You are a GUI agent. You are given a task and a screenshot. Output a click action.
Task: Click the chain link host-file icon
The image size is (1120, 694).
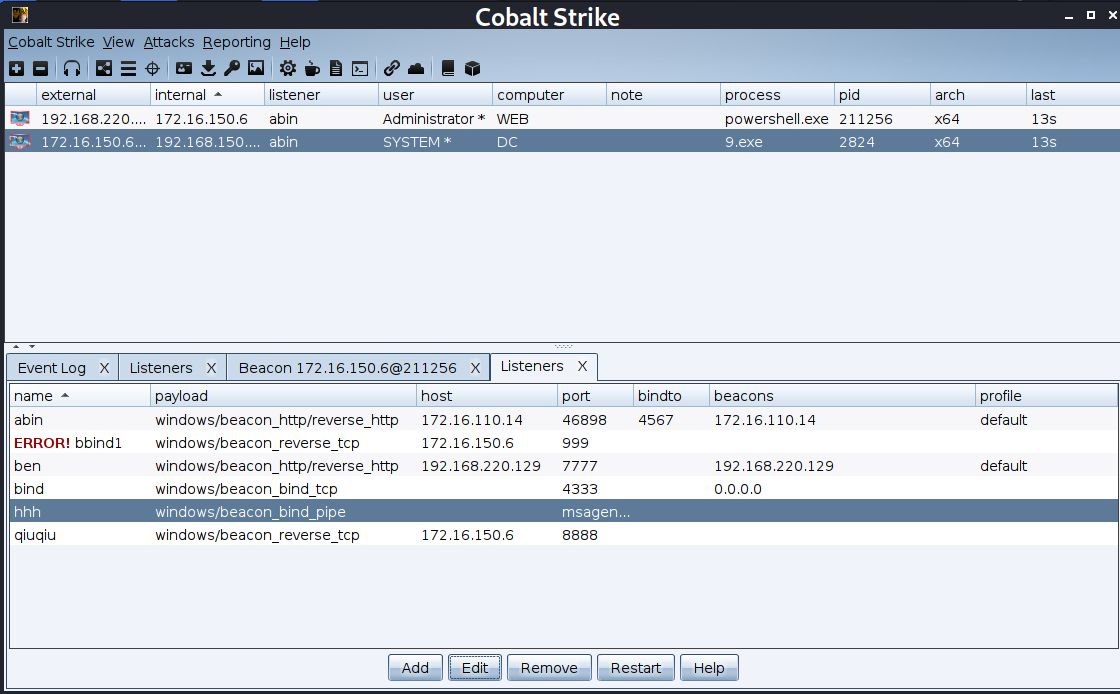pos(391,69)
